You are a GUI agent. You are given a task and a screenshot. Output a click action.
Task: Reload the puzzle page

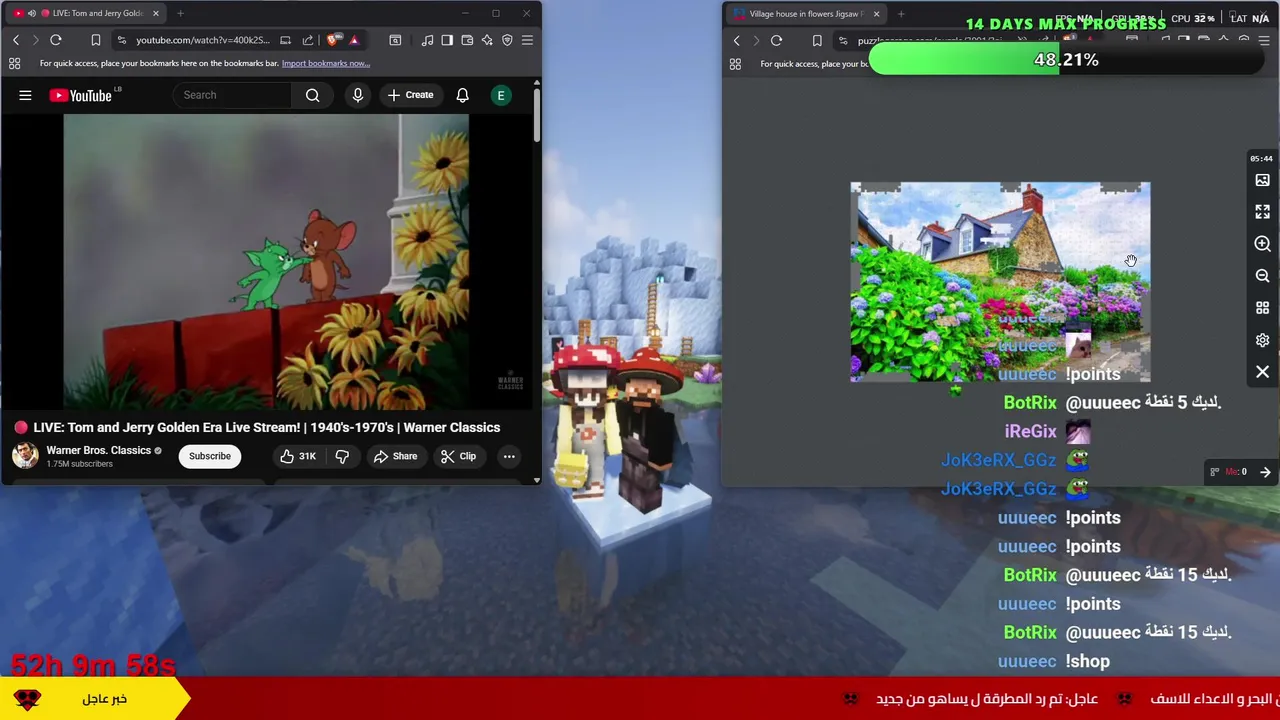[777, 40]
